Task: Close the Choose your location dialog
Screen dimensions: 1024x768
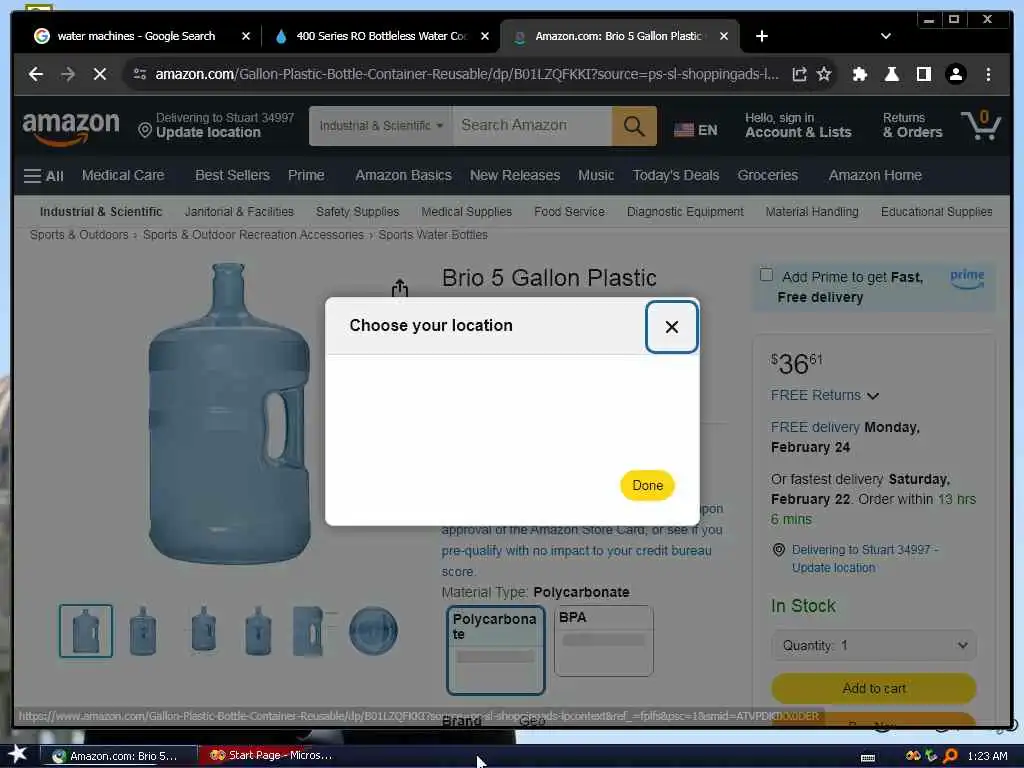Action: pyautogui.click(x=671, y=327)
